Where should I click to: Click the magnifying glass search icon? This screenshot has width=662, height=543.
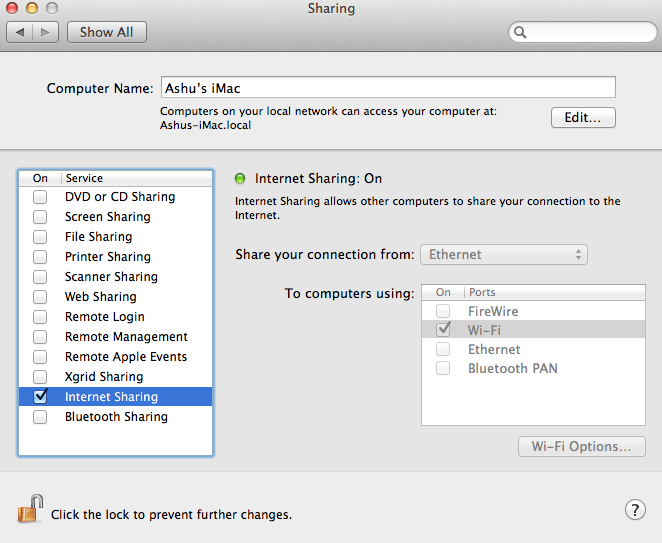tap(520, 33)
